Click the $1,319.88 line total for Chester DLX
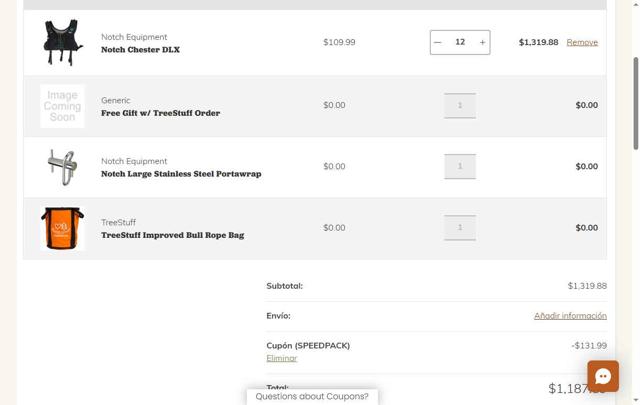The image size is (640, 405). point(538,42)
